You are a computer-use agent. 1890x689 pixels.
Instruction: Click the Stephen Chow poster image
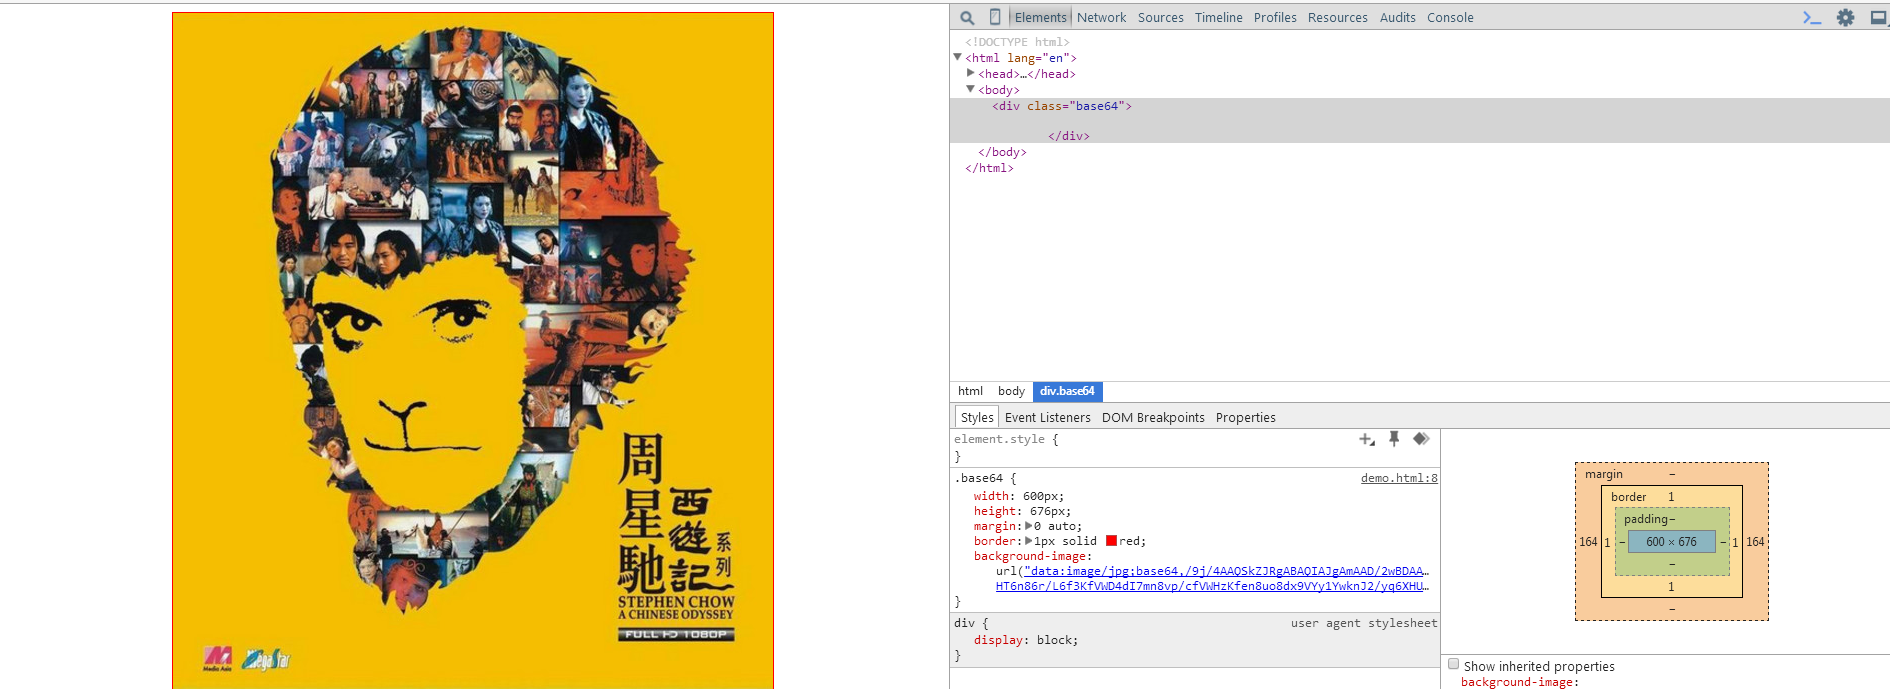coord(473,350)
